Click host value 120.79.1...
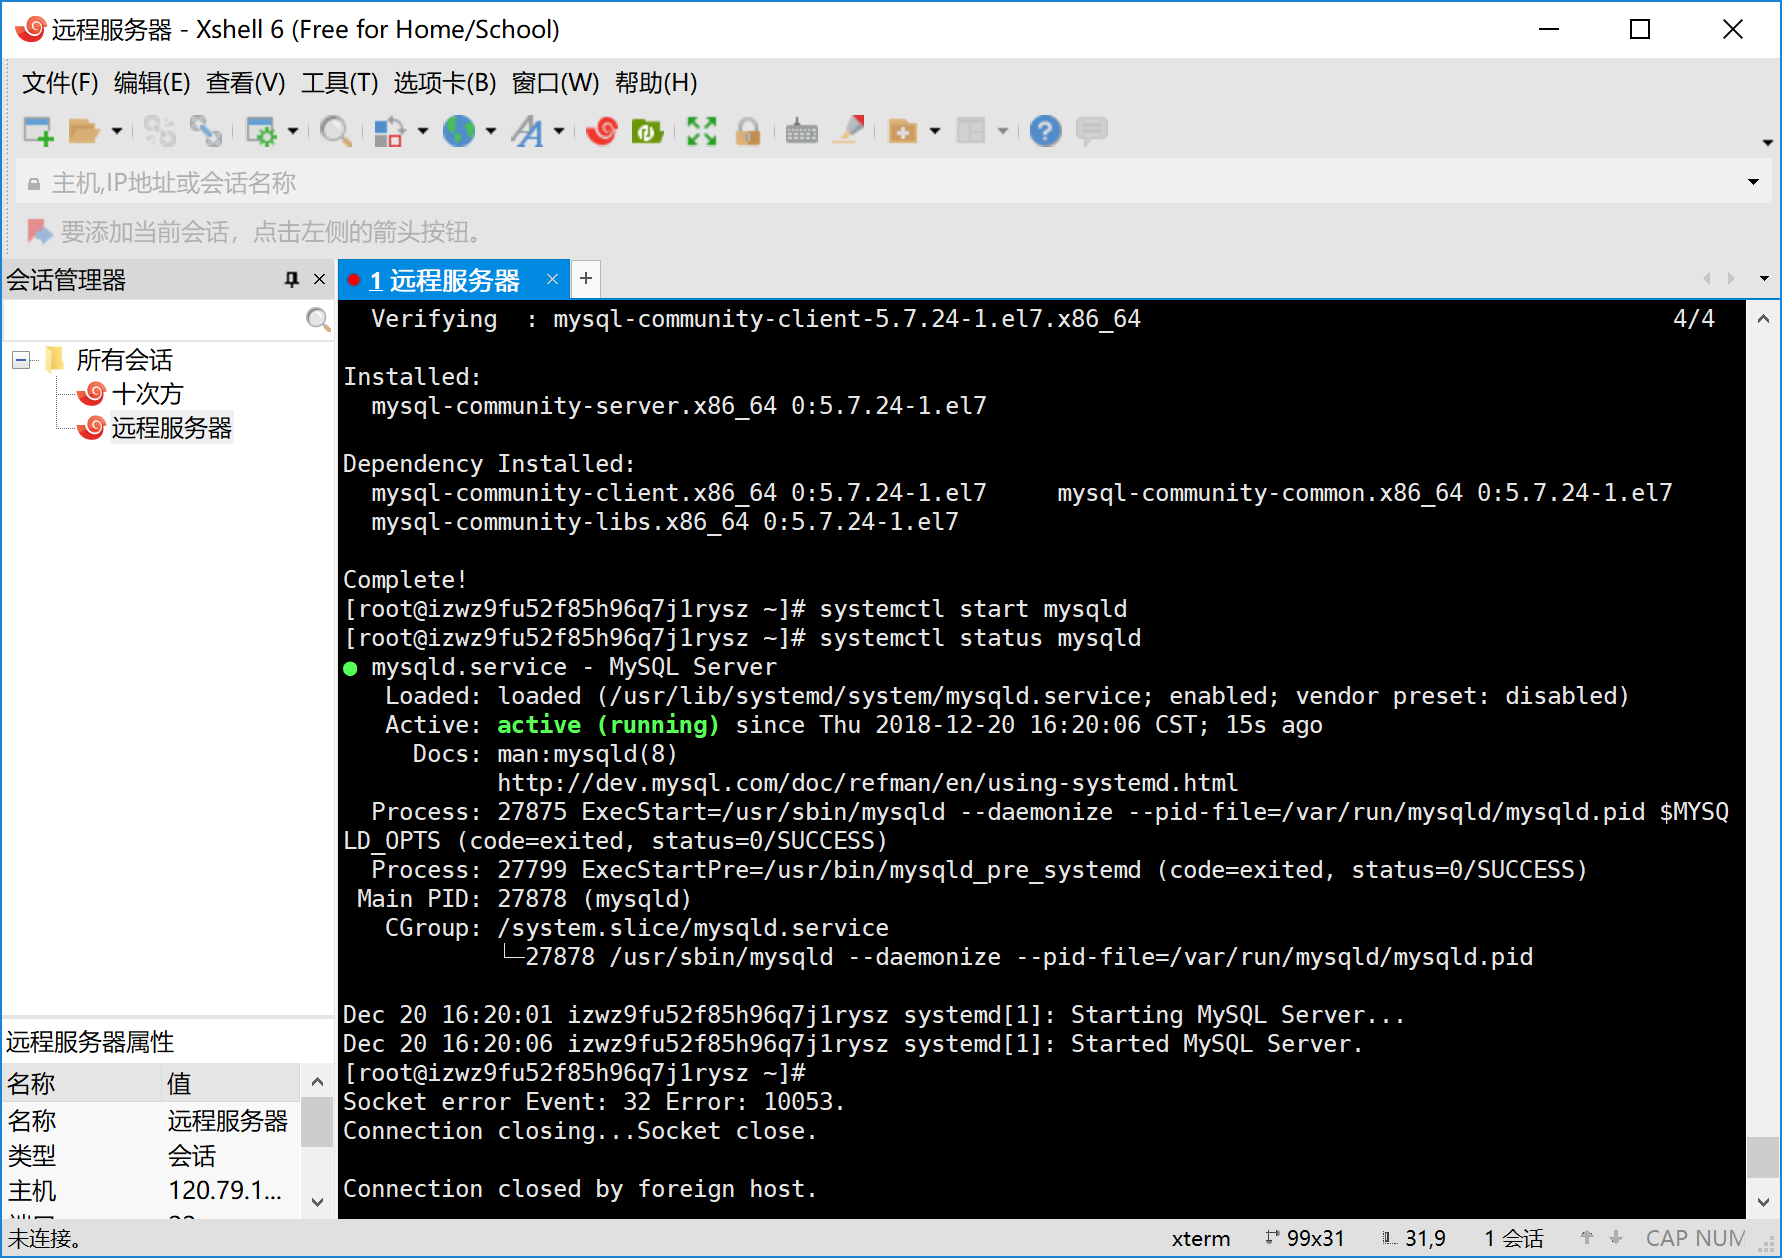1782x1258 pixels. (x=225, y=1191)
